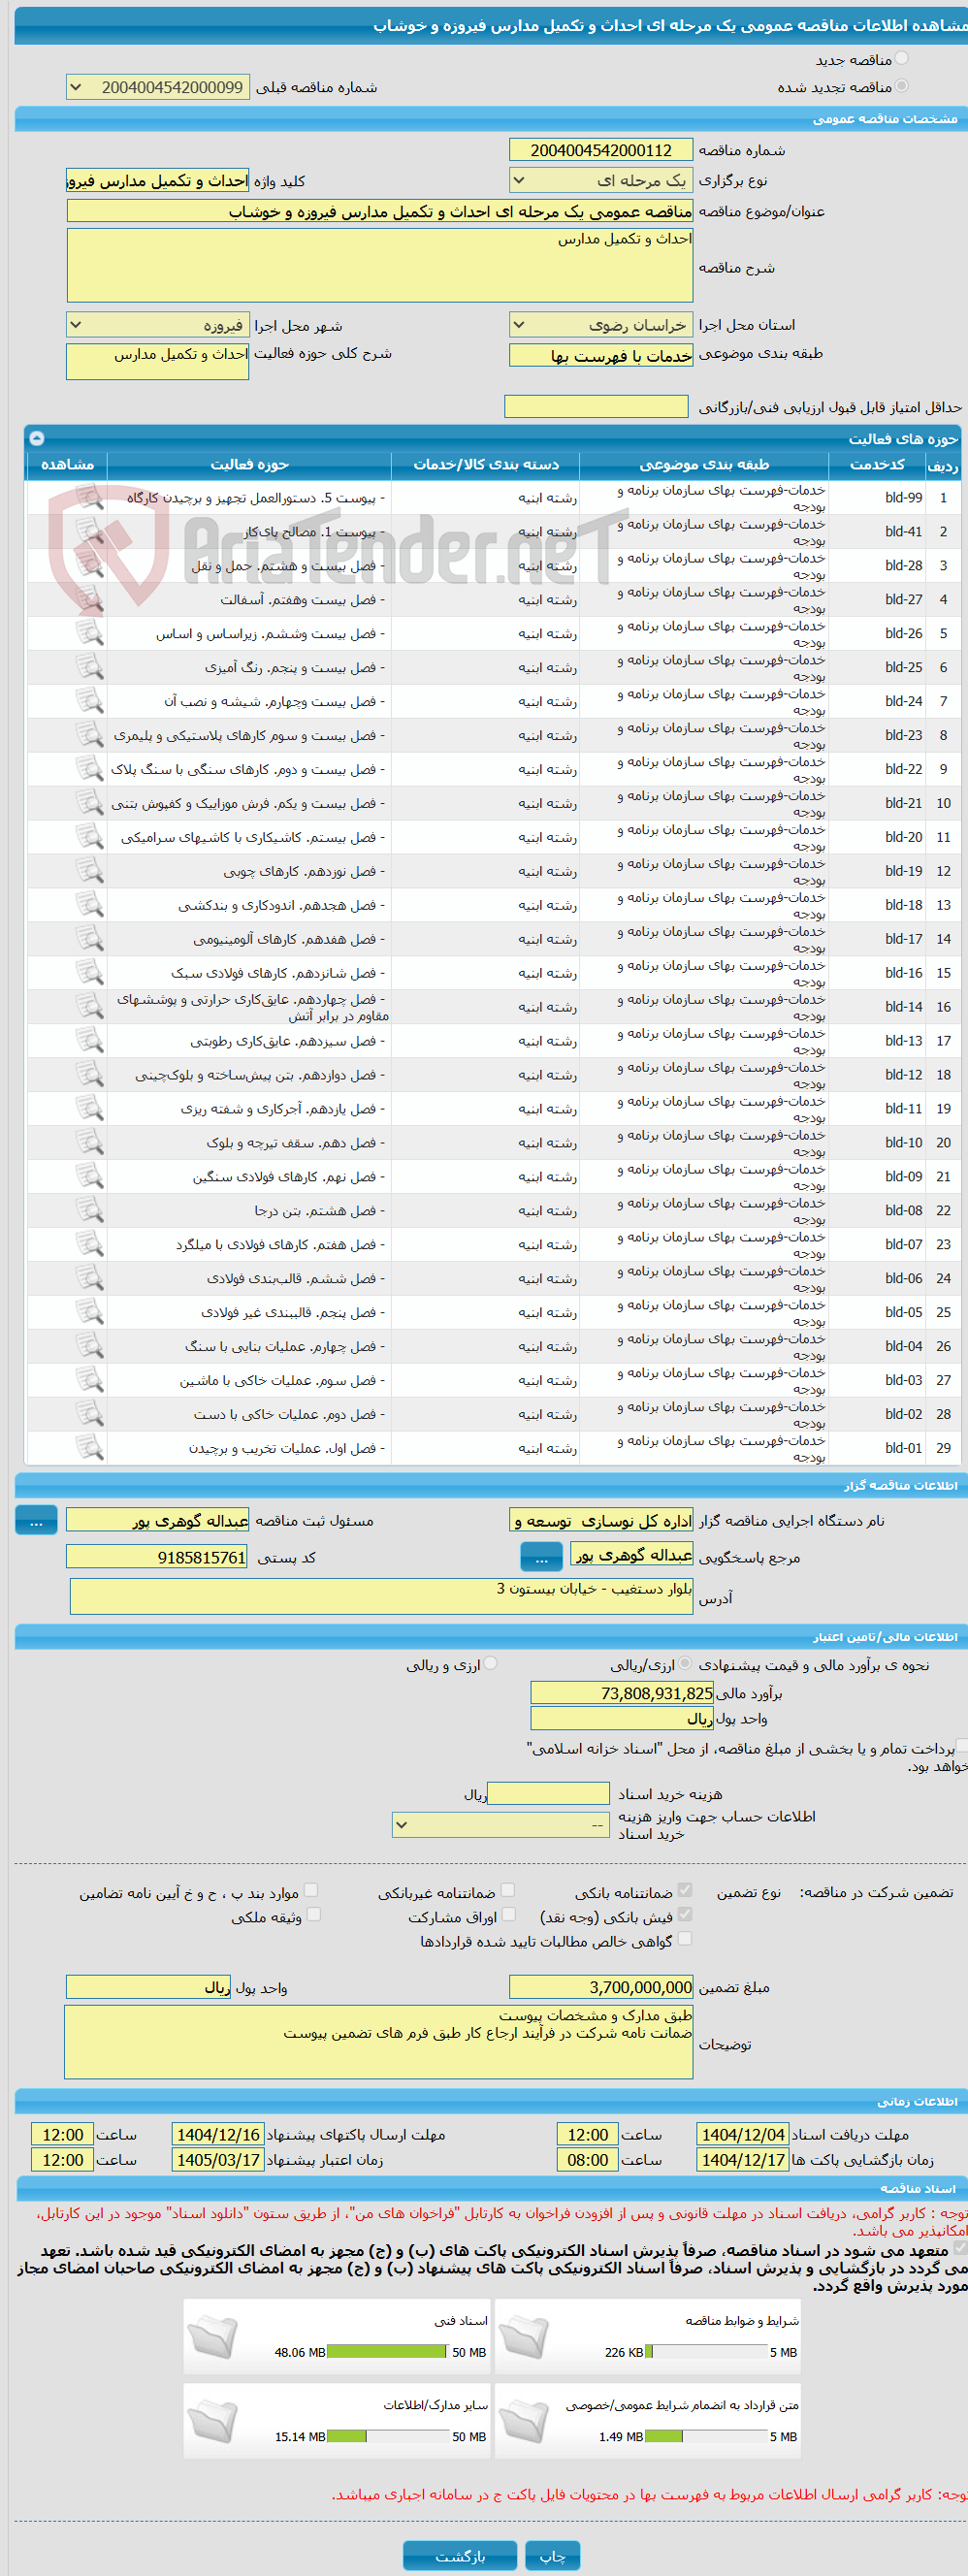The width and height of the screenshot is (968, 2576).
Task: Open view icon for row bld-22
Action: (90, 769)
